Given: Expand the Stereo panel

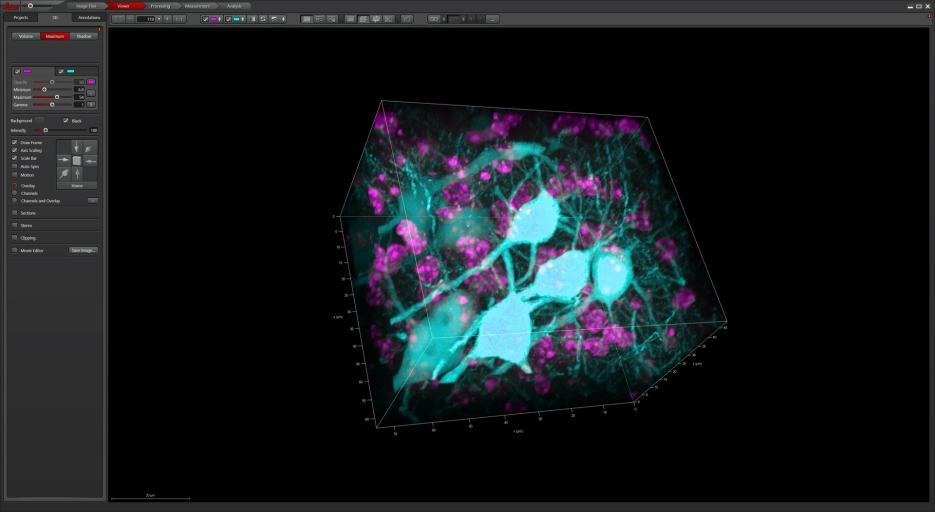Looking at the screenshot, I should click(14, 225).
